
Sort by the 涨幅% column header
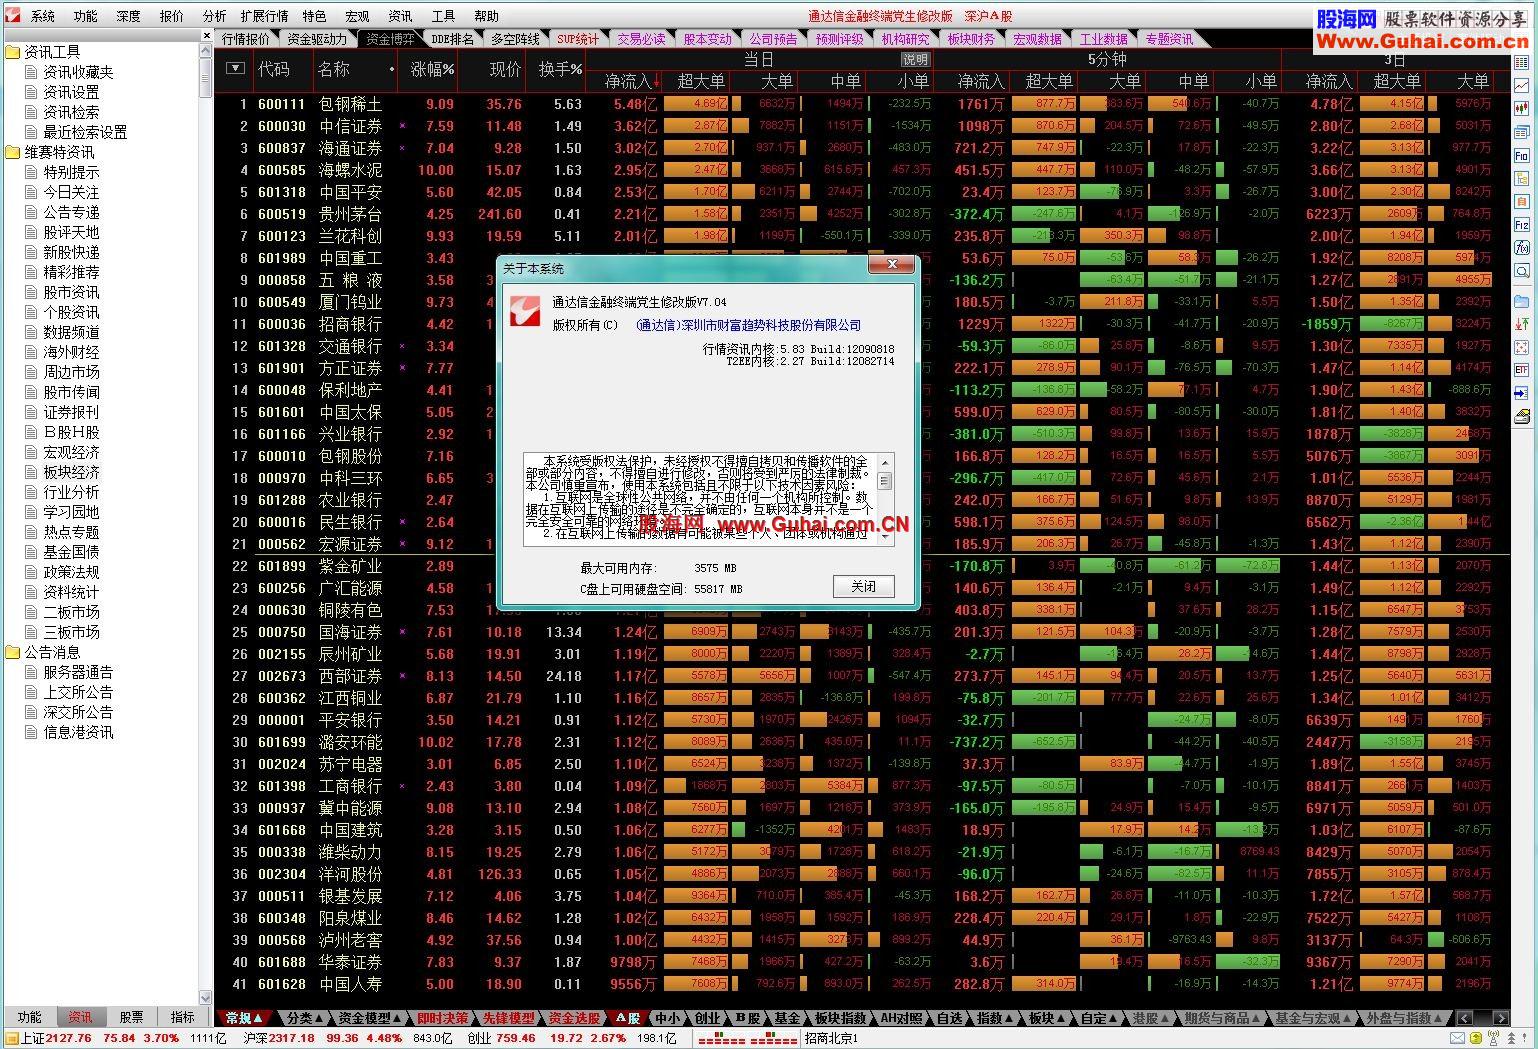pos(432,69)
